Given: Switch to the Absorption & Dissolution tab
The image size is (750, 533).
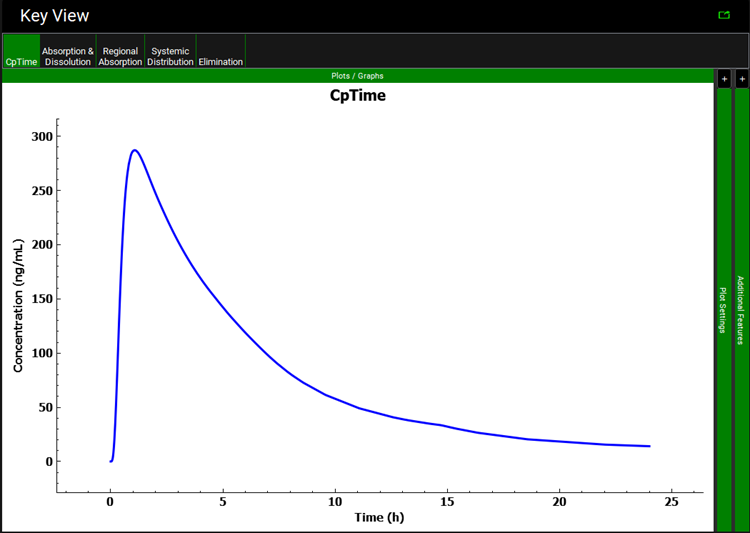Looking at the screenshot, I should point(68,52).
